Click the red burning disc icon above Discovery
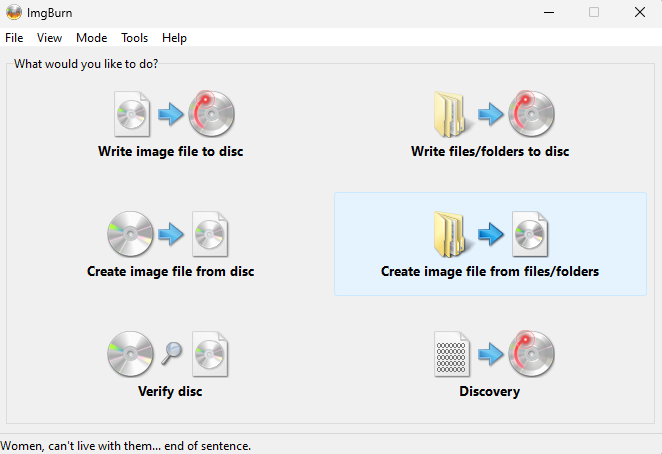 click(x=530, y=353)
